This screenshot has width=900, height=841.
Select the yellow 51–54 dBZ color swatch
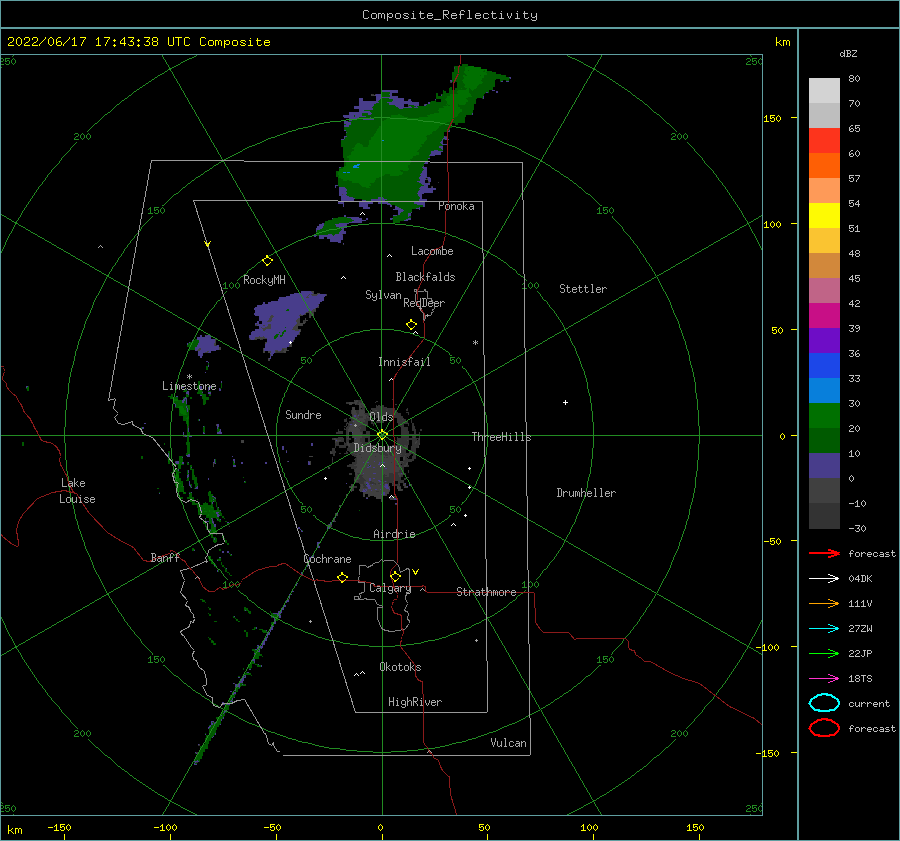(824, 216)
